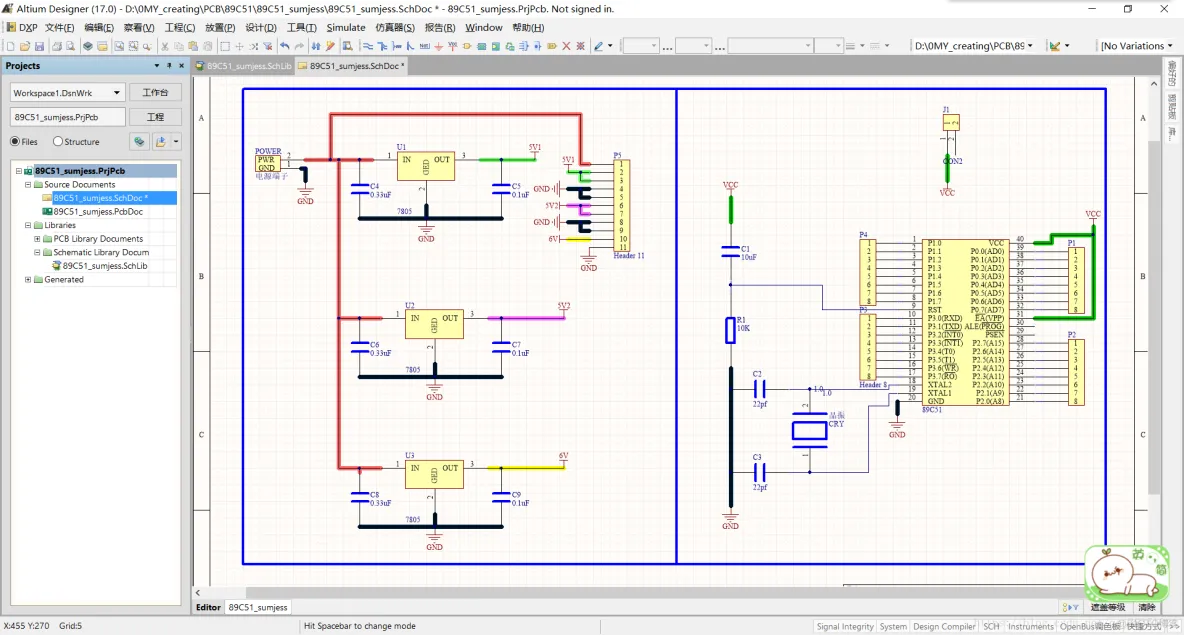Click the Design Compiler status button
1184x635 pixels.
(x=944, y=627)
